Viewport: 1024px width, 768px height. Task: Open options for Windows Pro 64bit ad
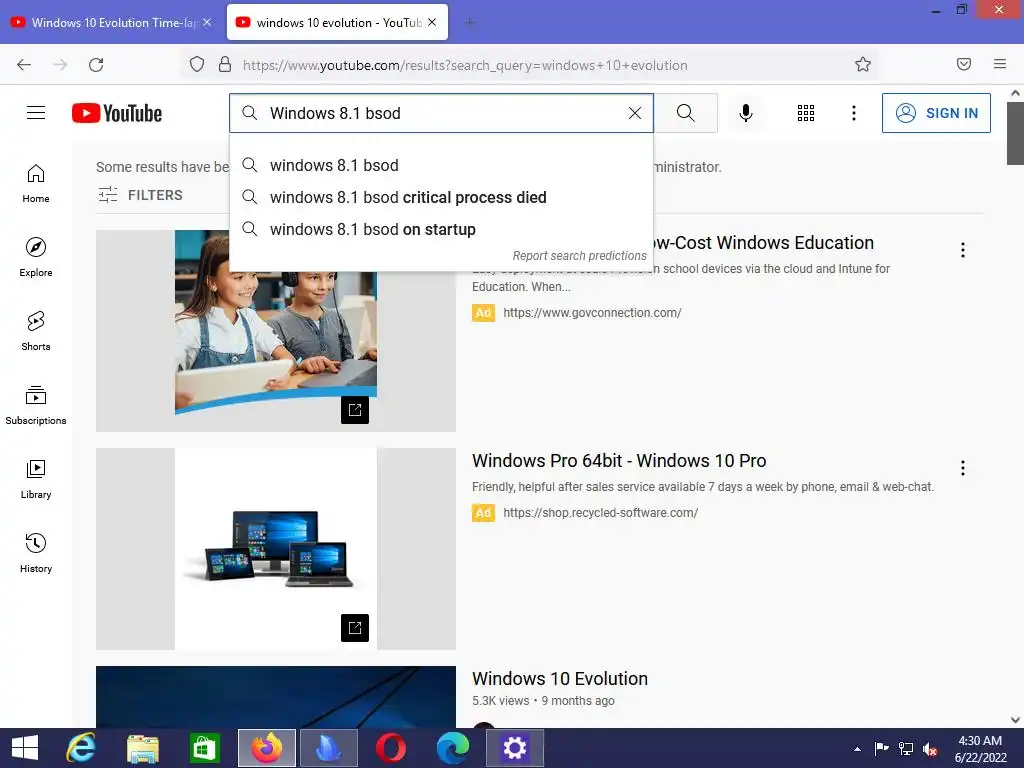[x=963, y=468]
